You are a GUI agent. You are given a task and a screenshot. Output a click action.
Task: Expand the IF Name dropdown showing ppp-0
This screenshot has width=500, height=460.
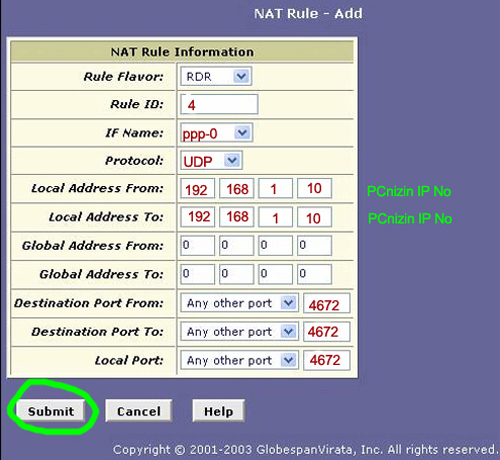[216, 133]
